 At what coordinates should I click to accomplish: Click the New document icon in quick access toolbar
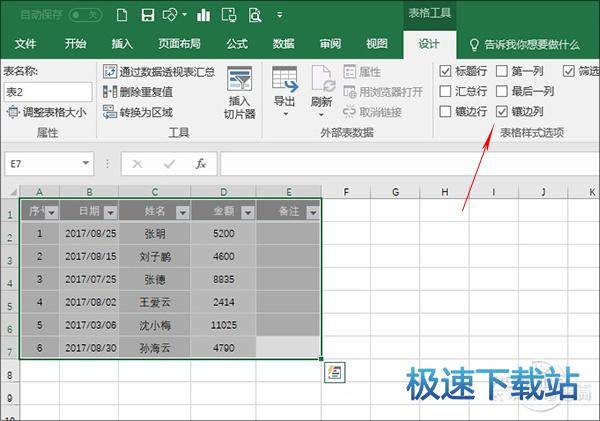[x=122, y=15]
